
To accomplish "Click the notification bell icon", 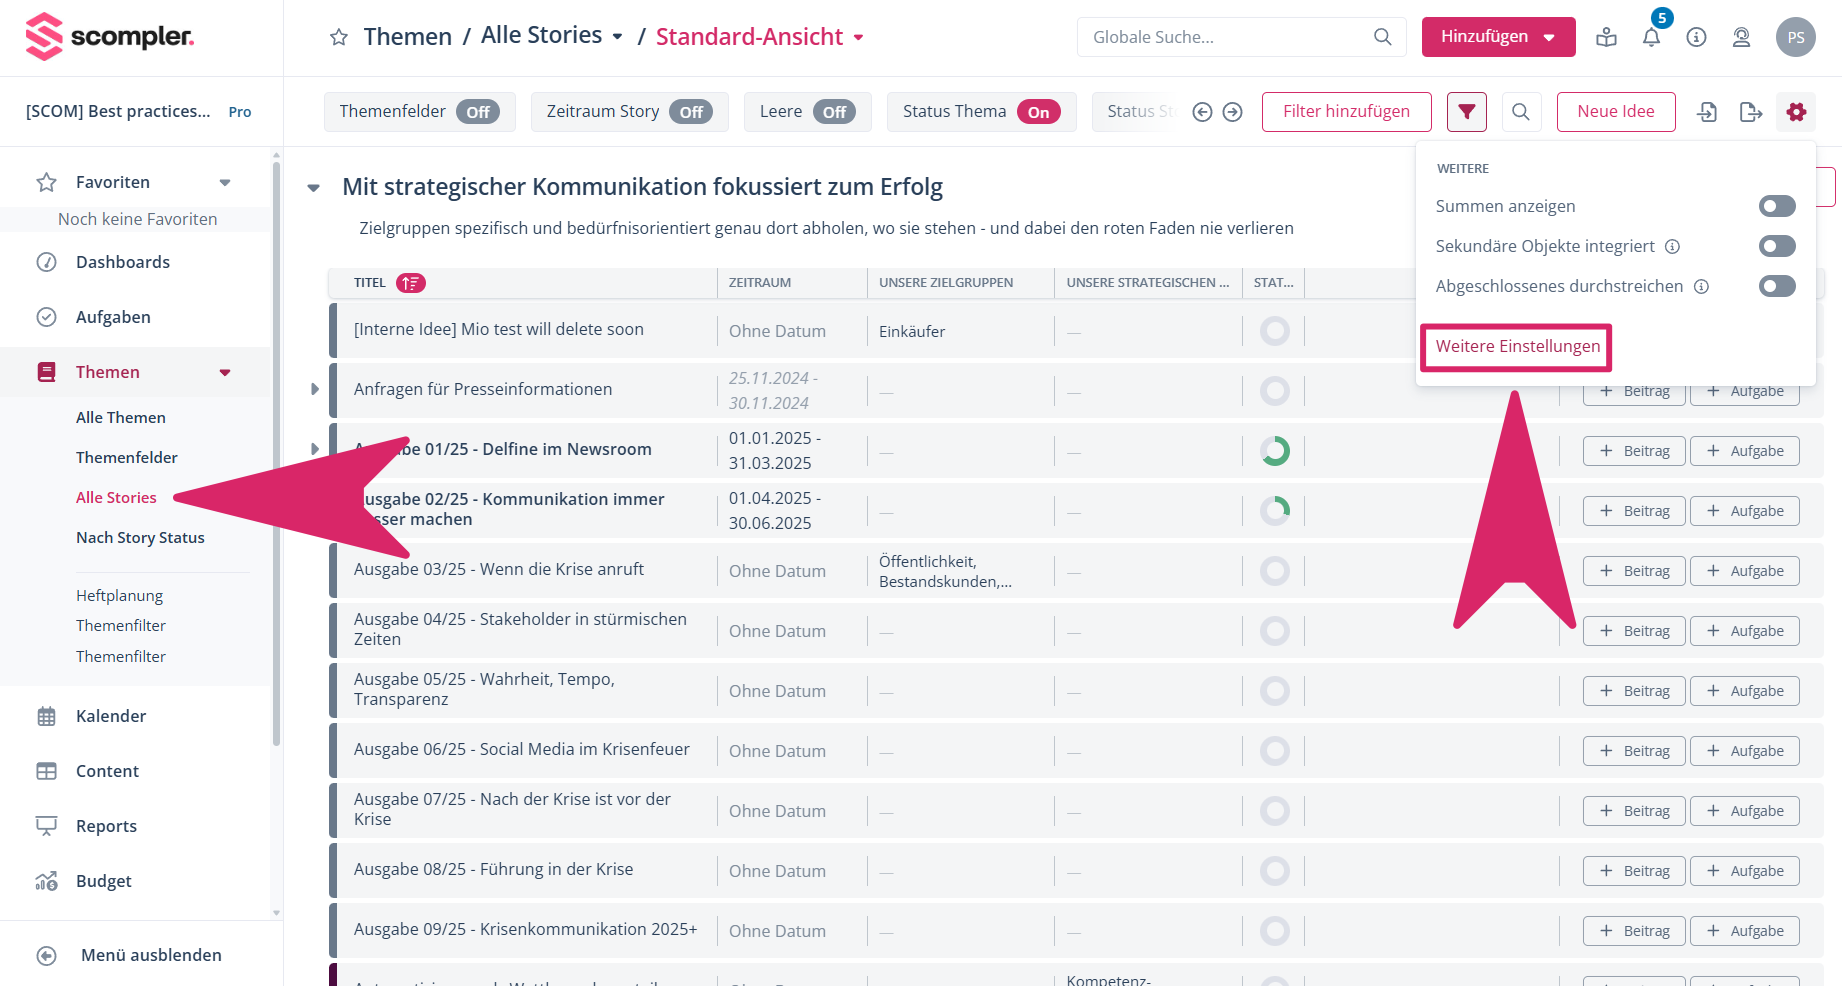I will tap(1651, 38).
